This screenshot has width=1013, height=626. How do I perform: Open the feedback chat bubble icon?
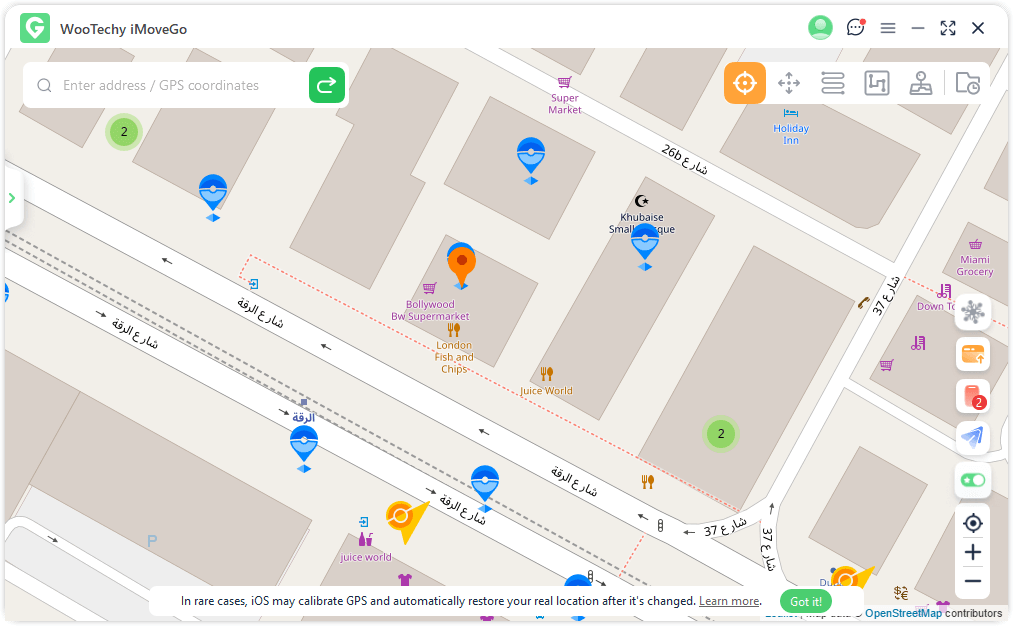point(855,28)
